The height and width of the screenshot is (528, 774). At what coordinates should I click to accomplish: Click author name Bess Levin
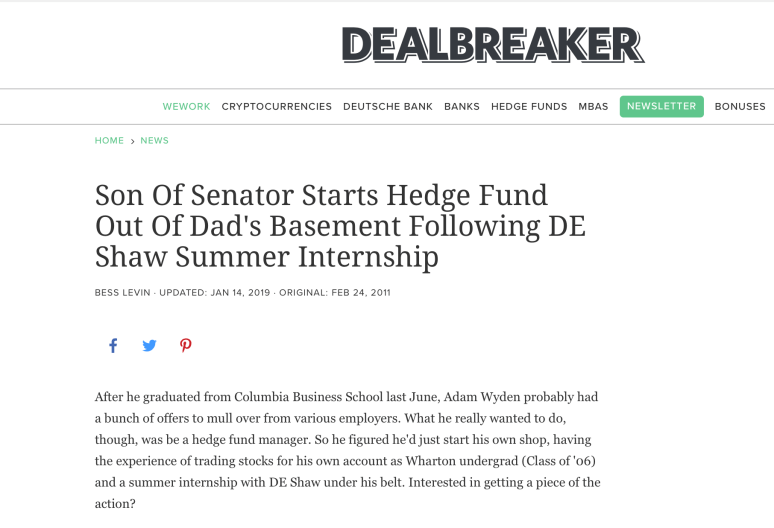point(124,293)
